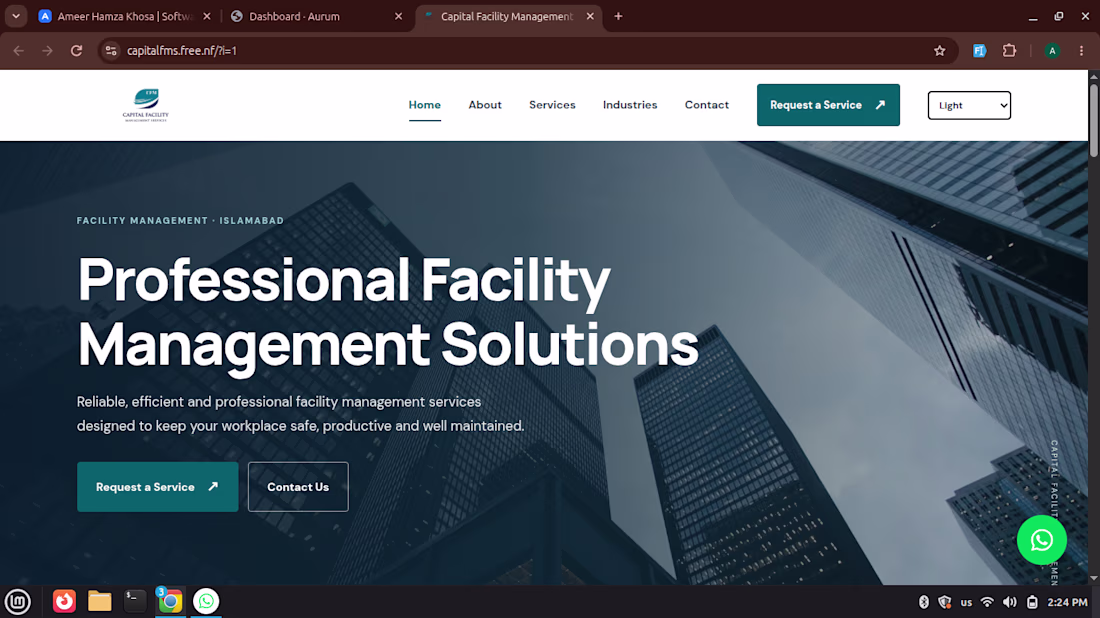Reload the current page
This screenshot has width=1100, height=618.
tap(76, 51)
